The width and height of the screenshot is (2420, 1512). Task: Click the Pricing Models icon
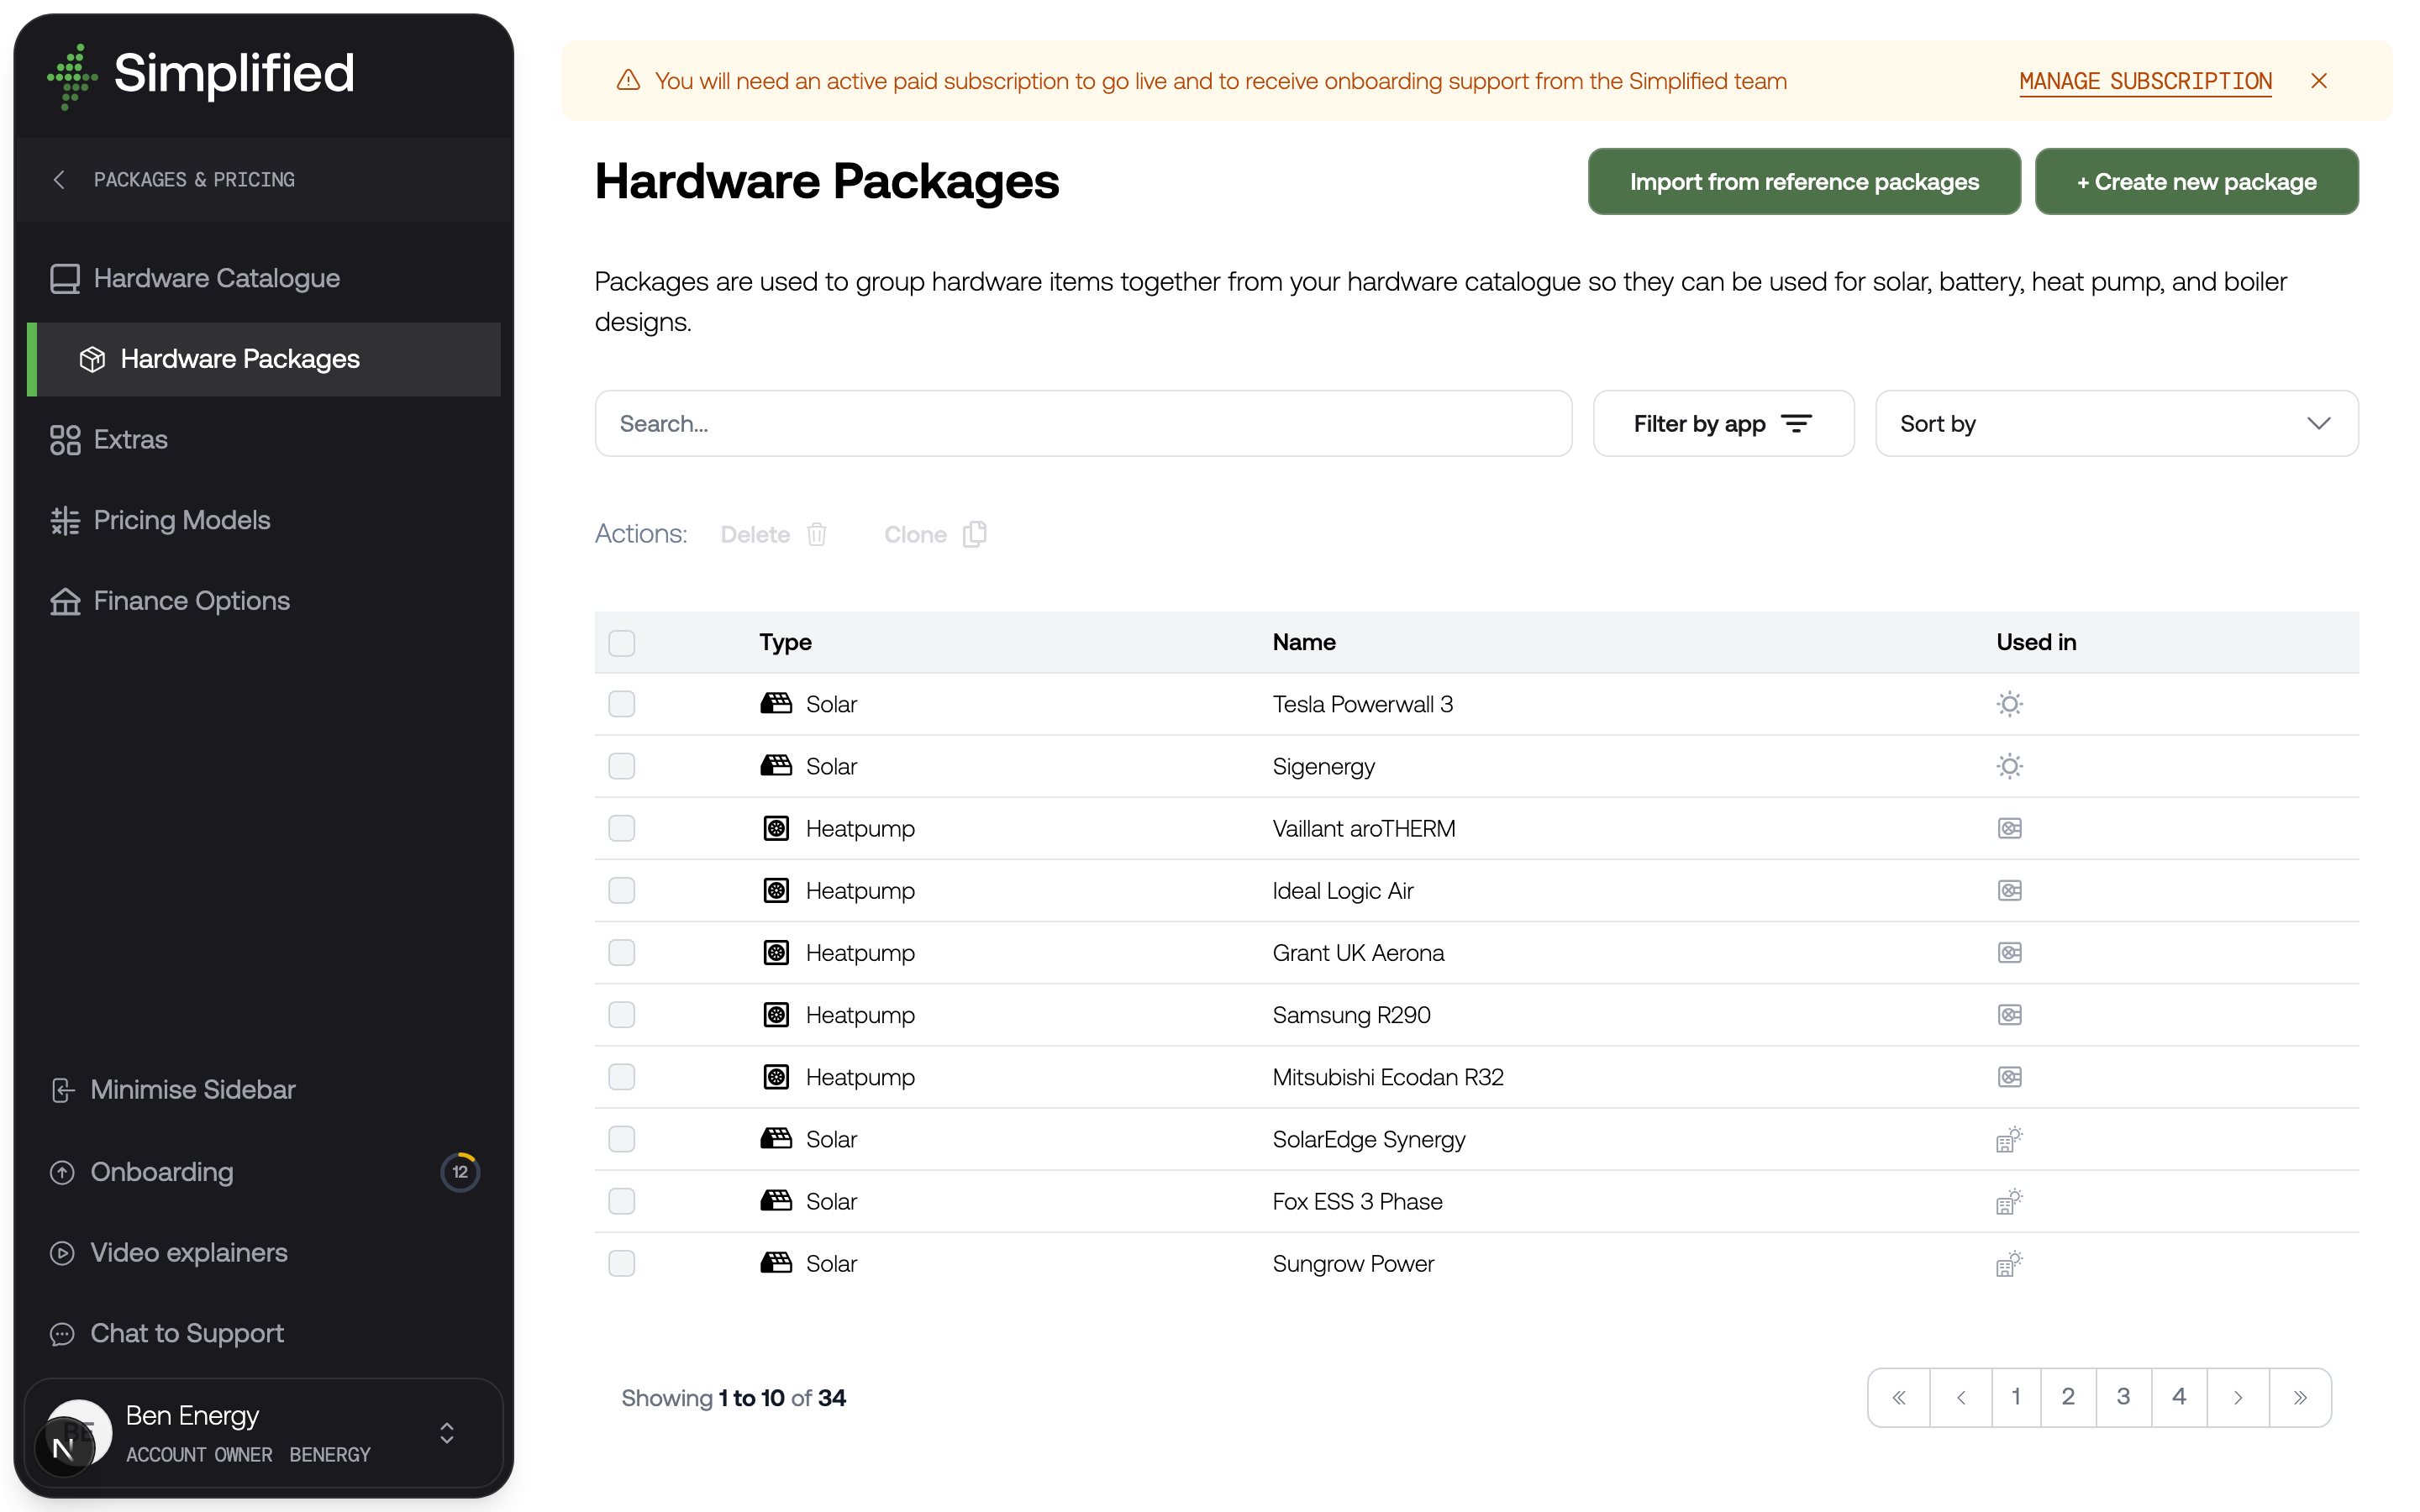[65, 520]
